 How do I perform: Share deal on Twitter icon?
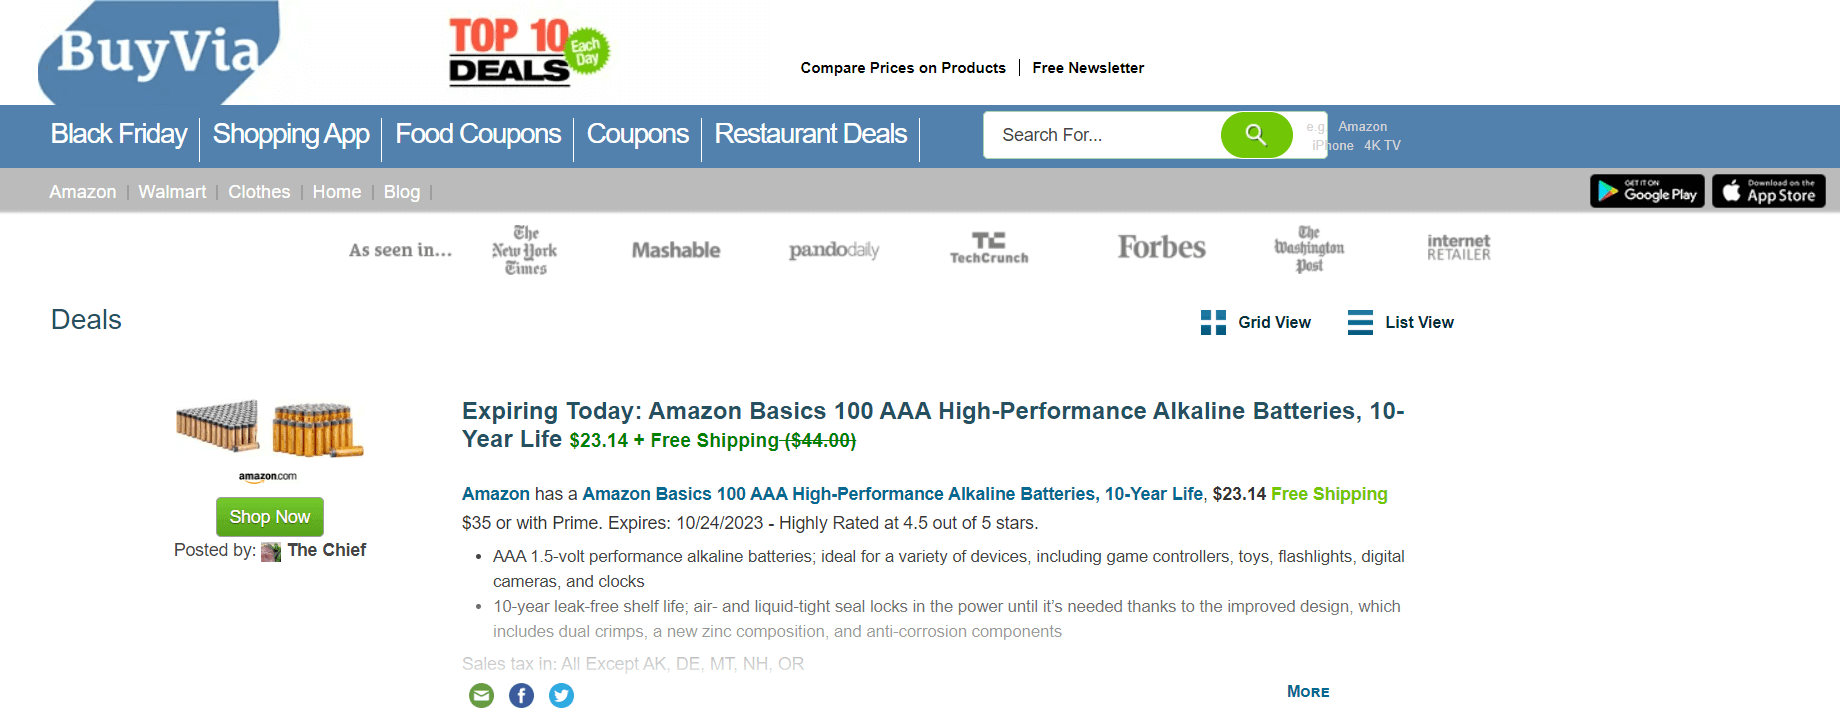[x=562, y=695]
